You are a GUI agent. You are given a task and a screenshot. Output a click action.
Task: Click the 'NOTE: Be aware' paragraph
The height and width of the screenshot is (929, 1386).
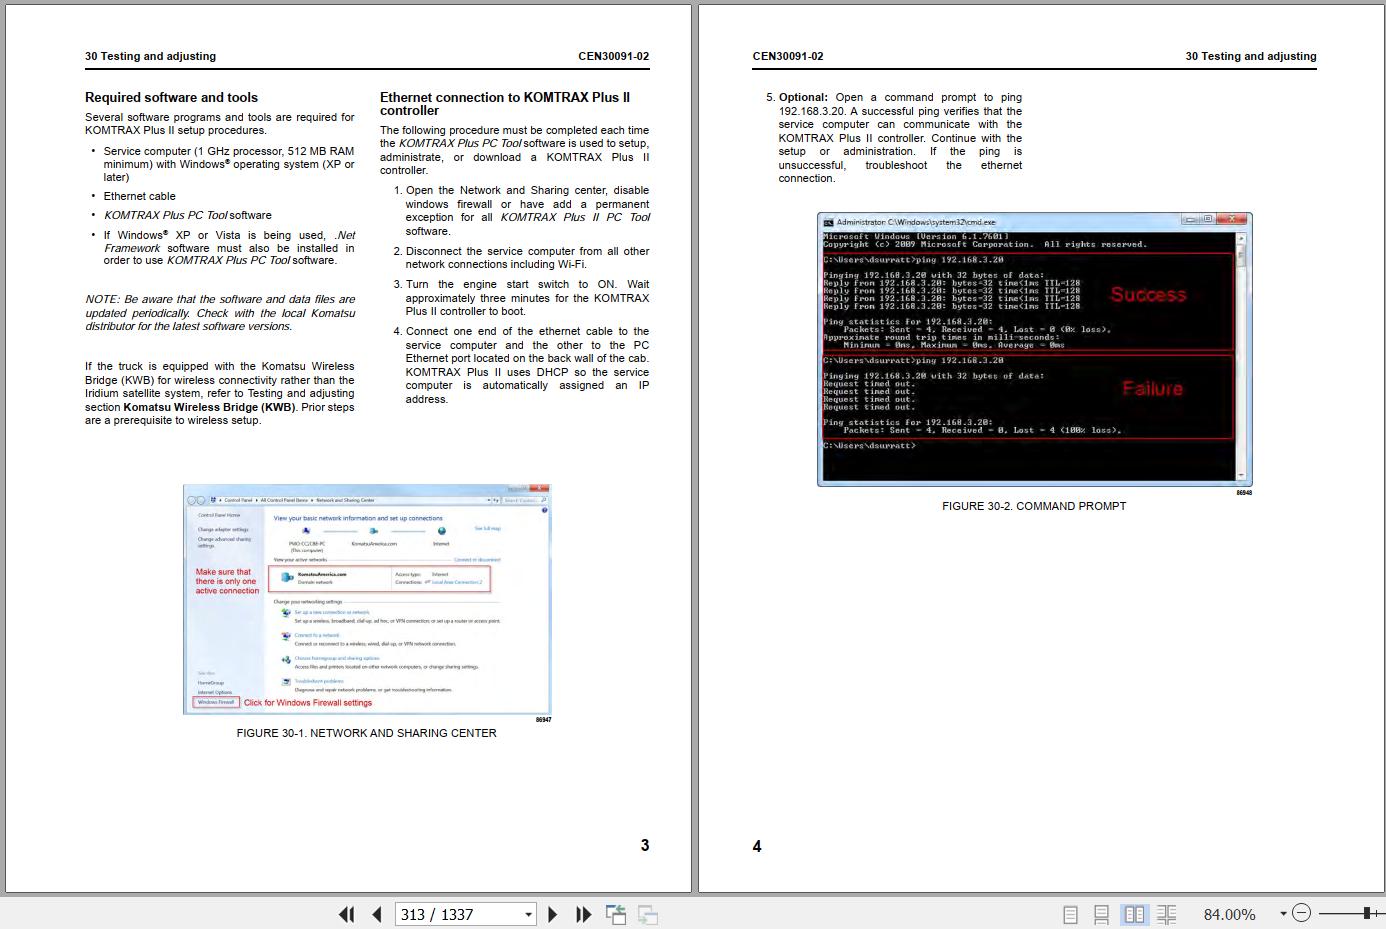tap(220, 313)
